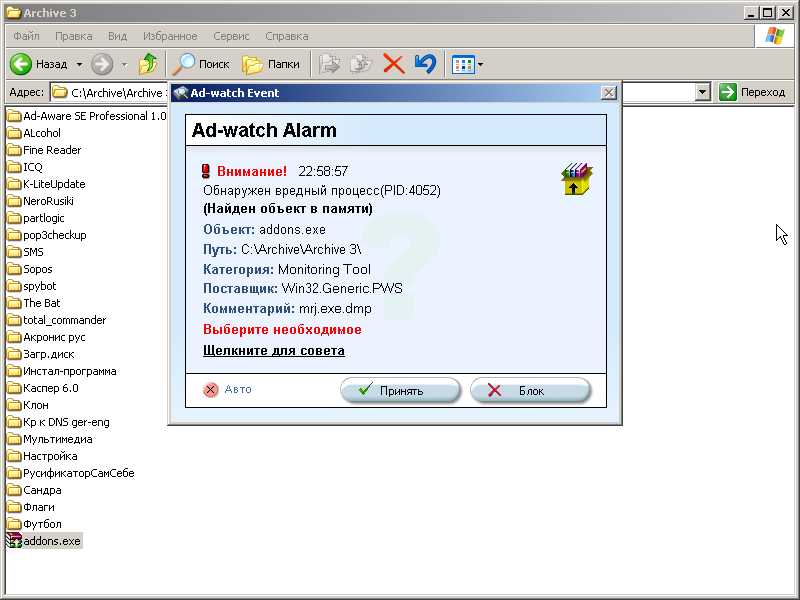Click the red alarm siren icon

[x=206, y=171]
